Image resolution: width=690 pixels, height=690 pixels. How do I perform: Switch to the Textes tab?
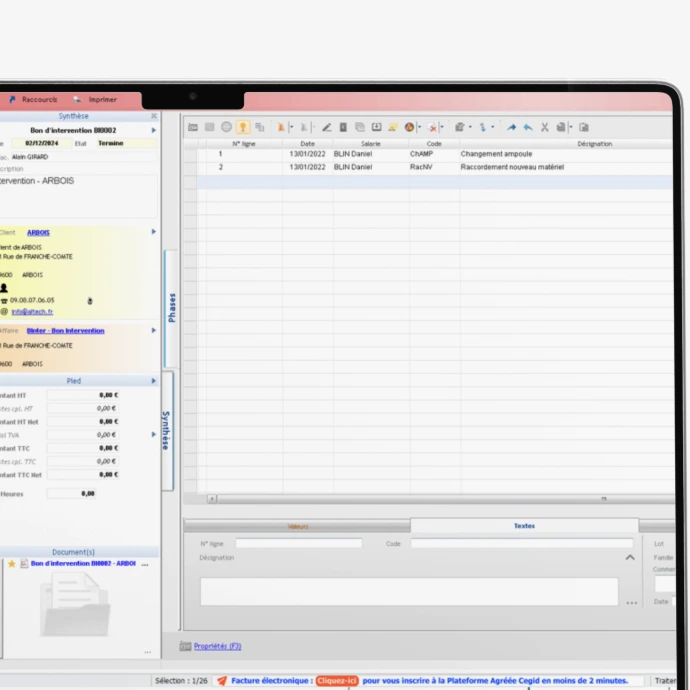(524, 526)
